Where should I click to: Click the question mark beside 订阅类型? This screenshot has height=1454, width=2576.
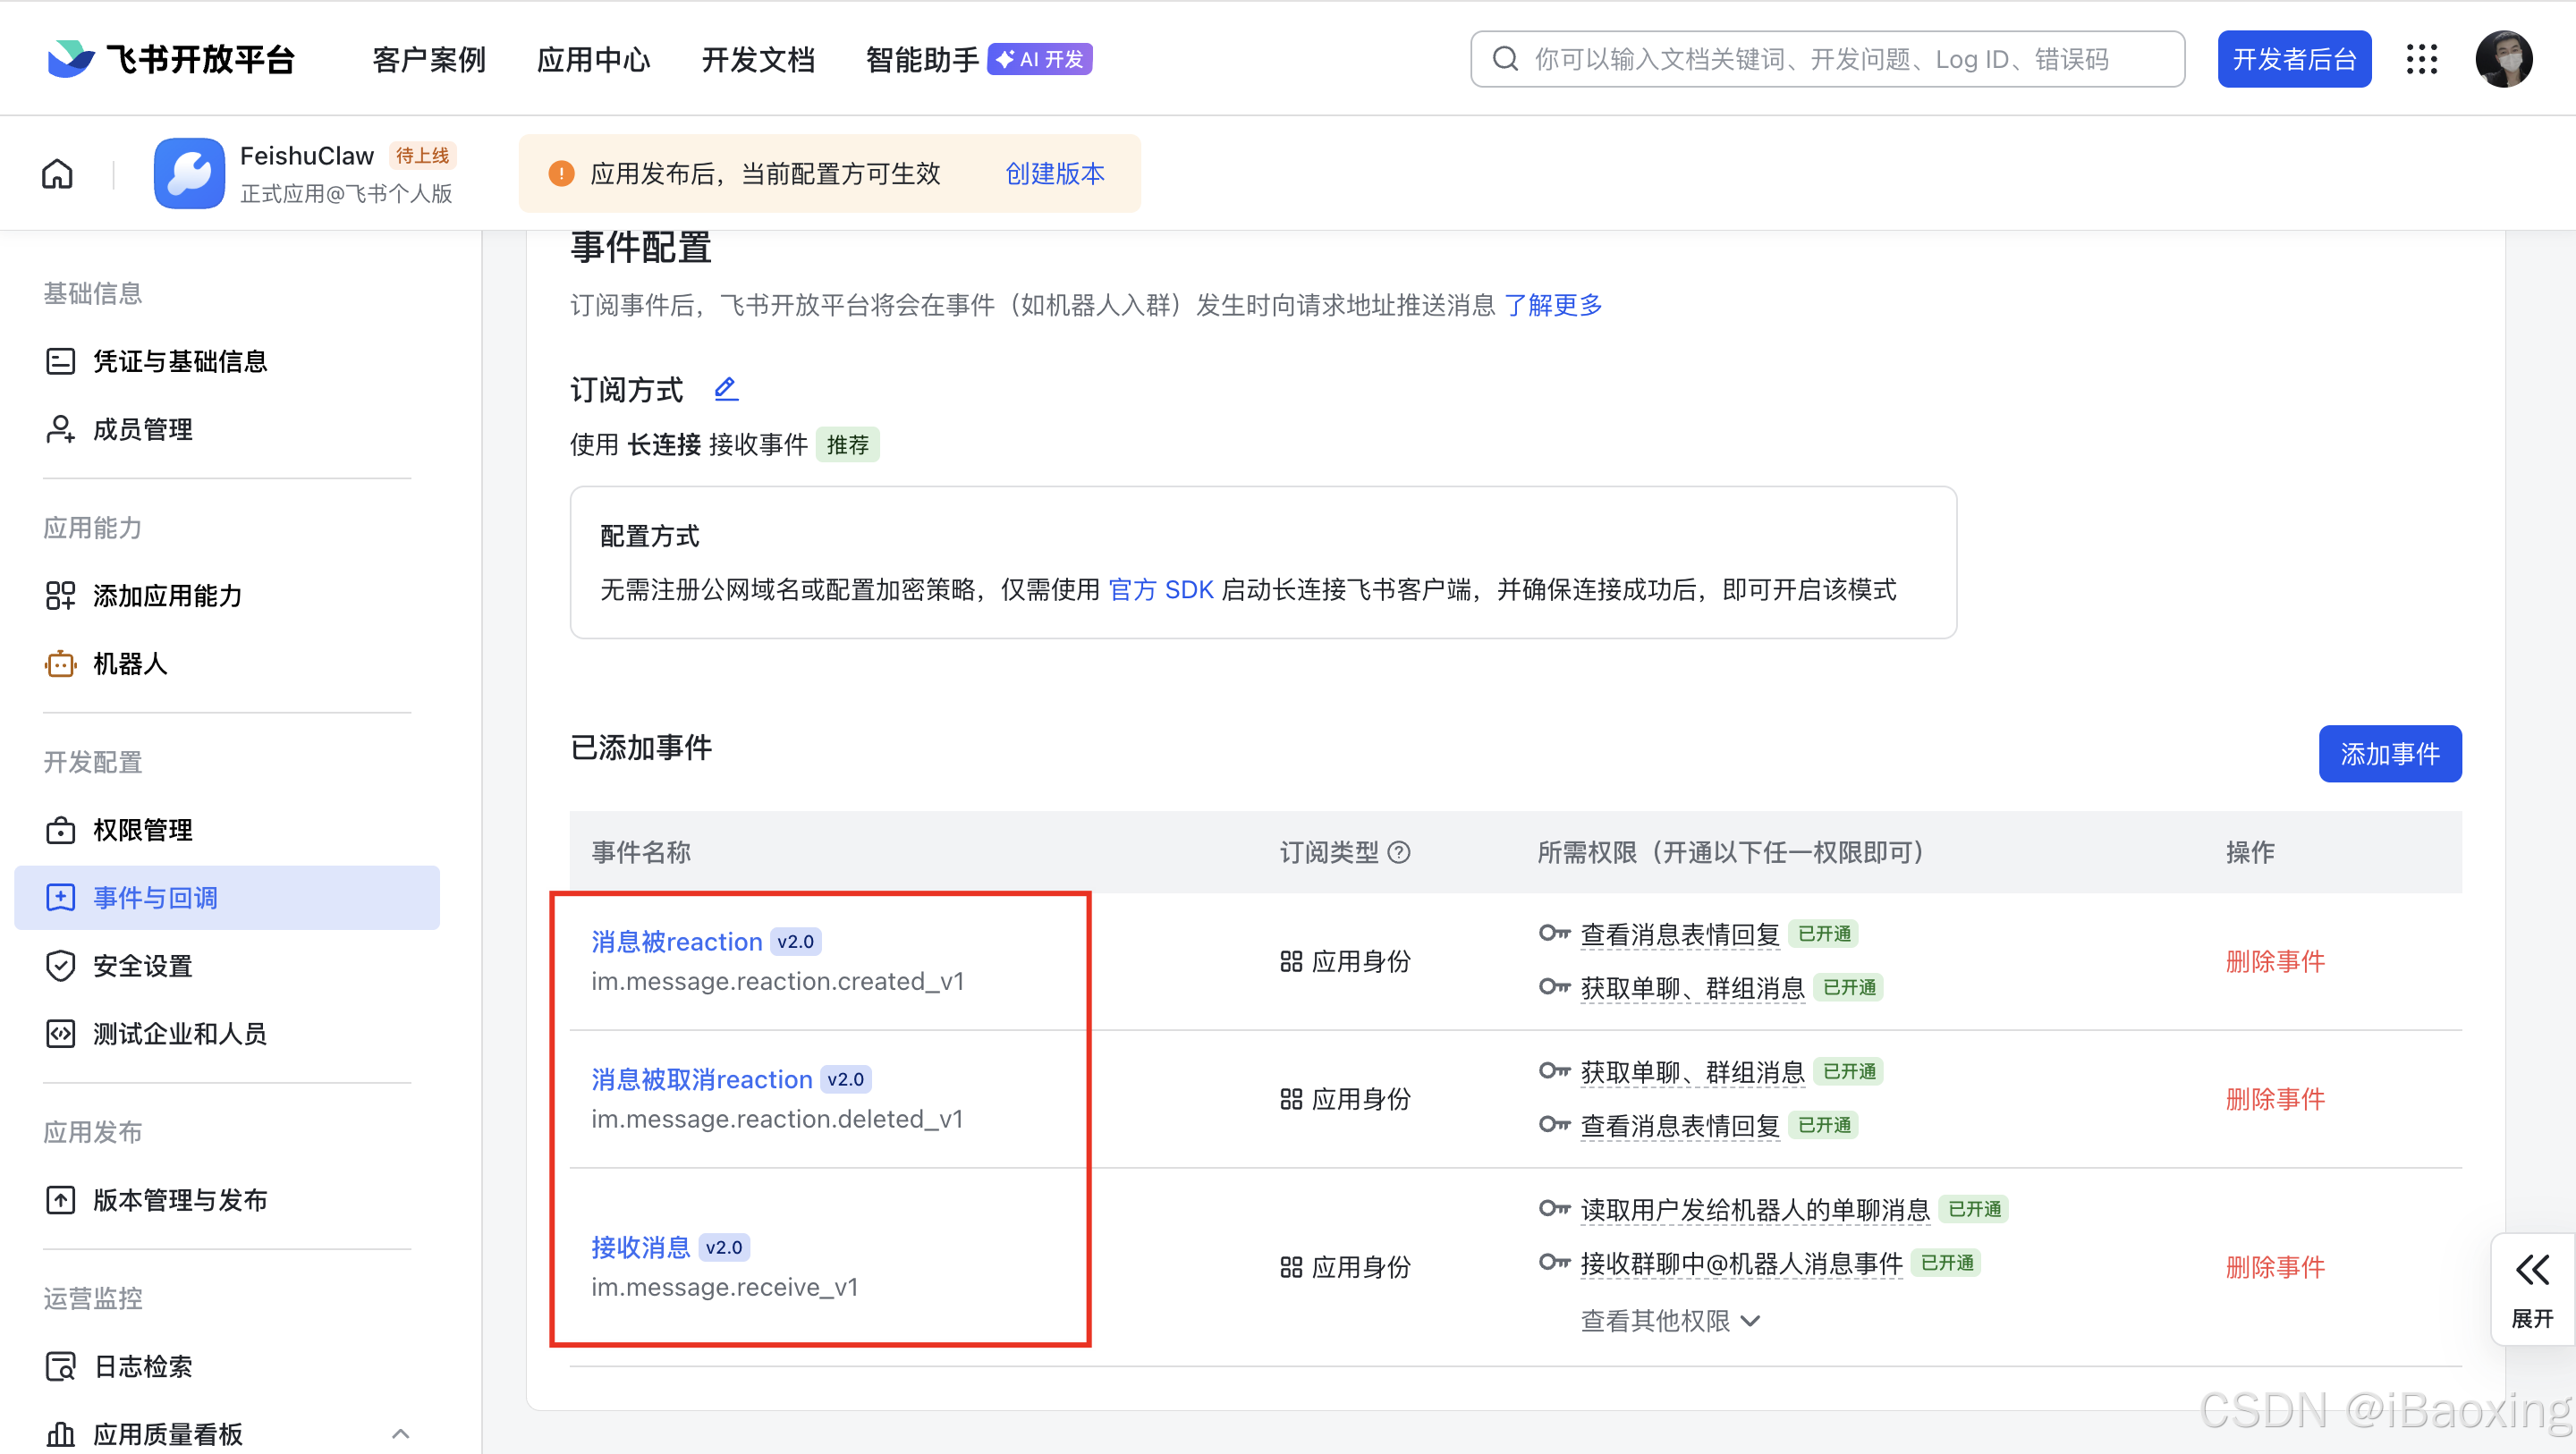point(1400,852)
